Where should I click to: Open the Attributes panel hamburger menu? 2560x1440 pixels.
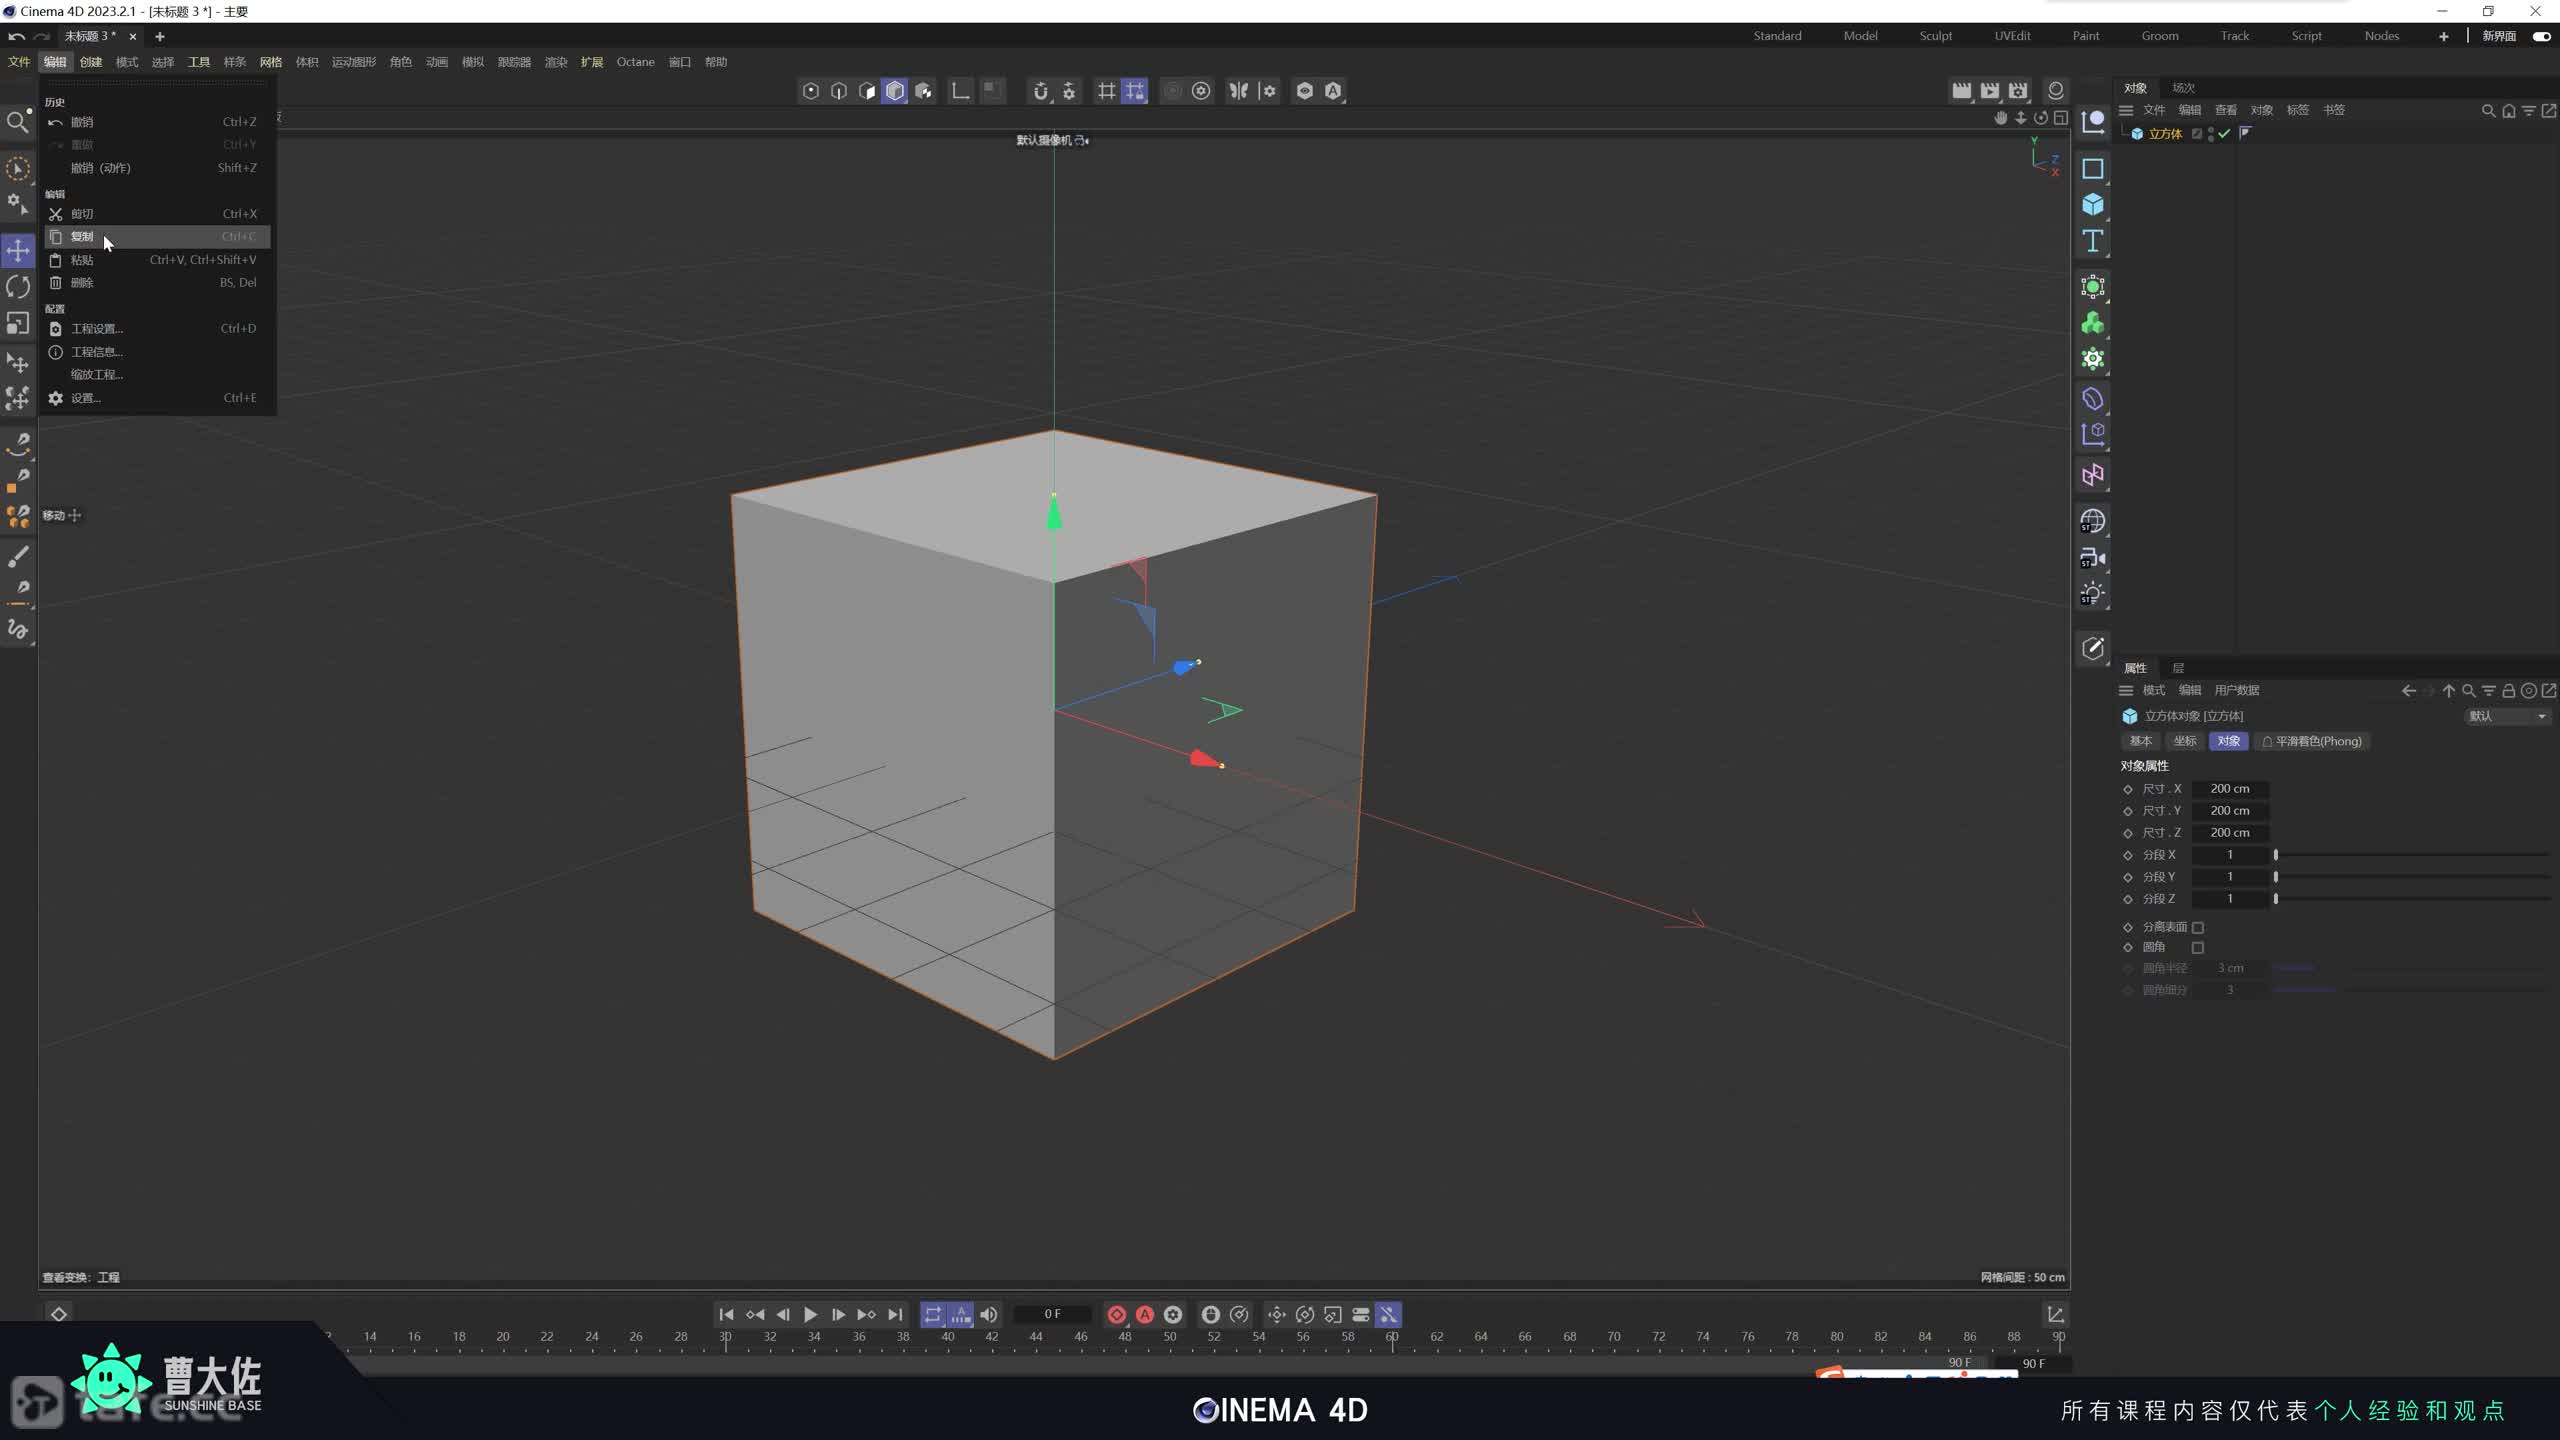coord(2126,690)
